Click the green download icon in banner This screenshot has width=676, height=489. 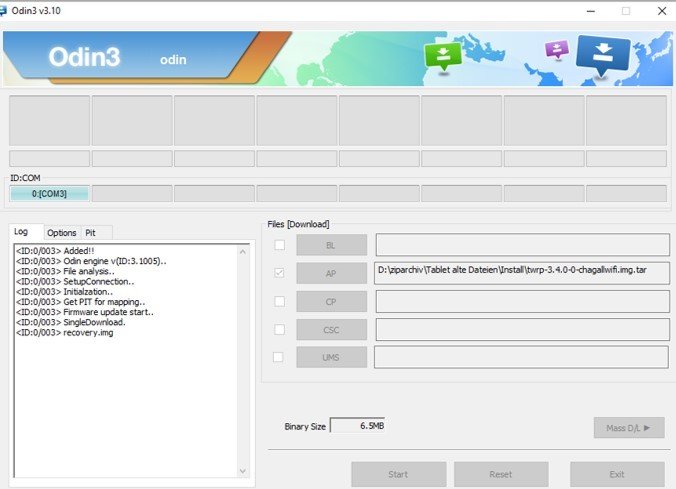(443, 56)
